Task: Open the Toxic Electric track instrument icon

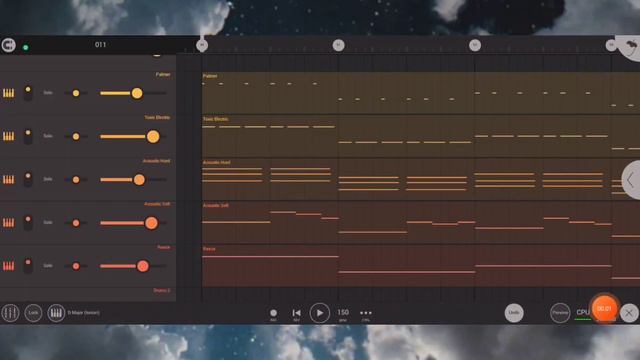Action: pyautogui.click(x=9, y=136)
